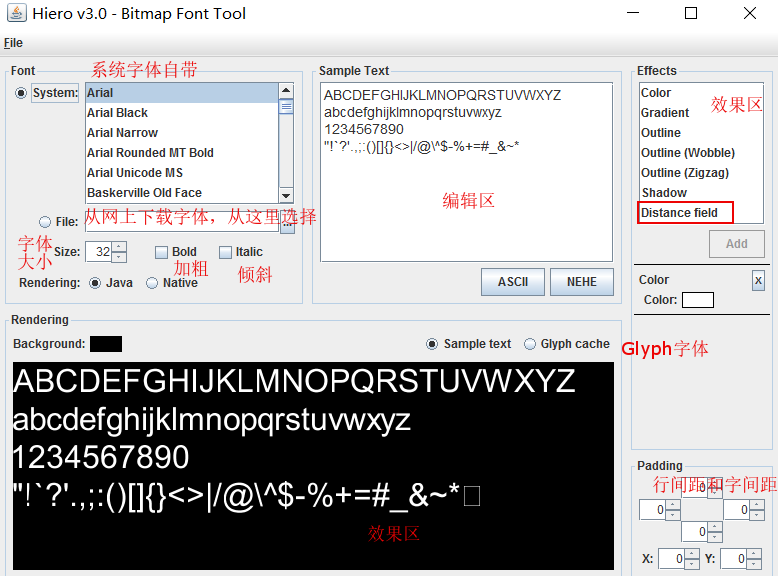Select Java rendering radio button
778x576 pixels.
(x=95, y=283)
